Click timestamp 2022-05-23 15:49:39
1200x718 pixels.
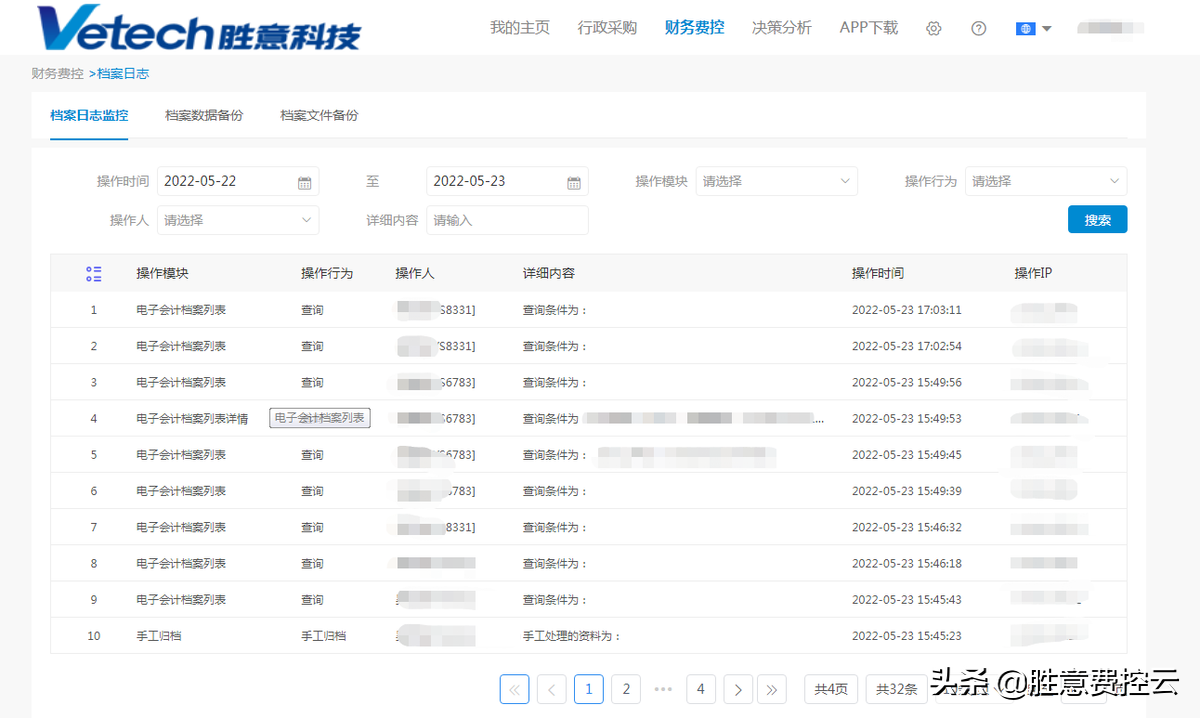pos(907,491)
